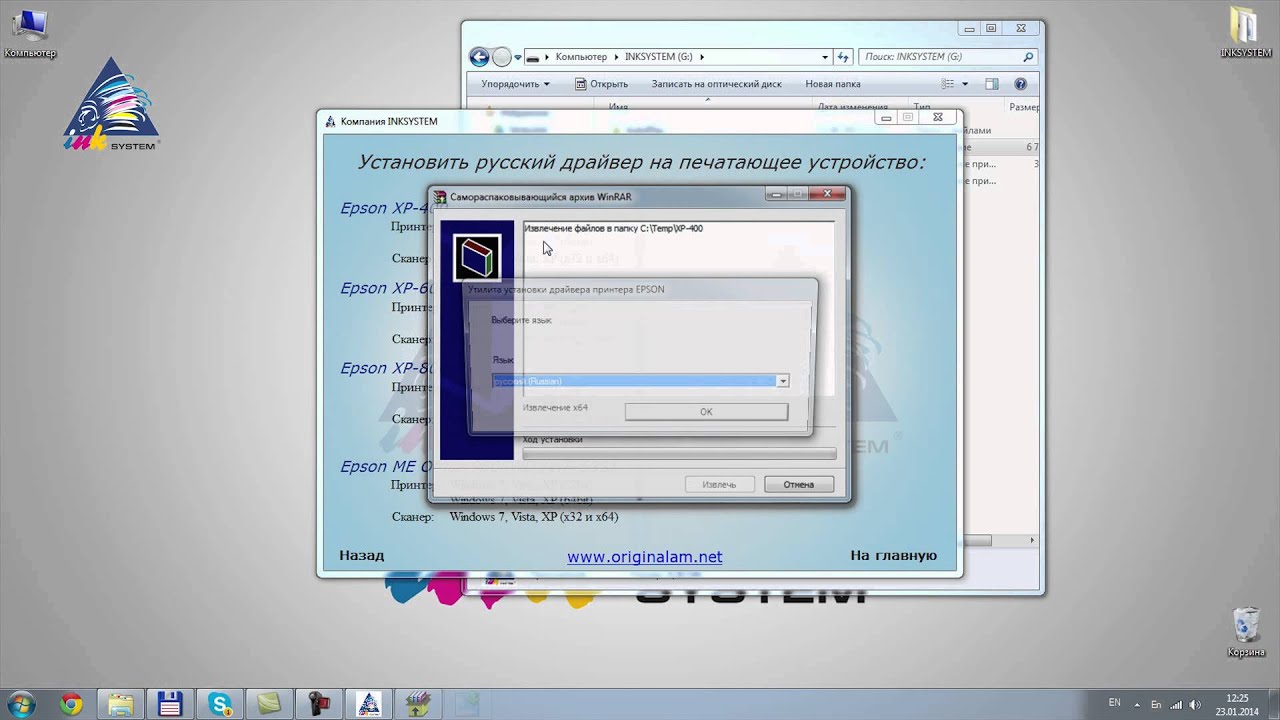Open the Корзина recycle bin icon

[x=1247, y=632]
